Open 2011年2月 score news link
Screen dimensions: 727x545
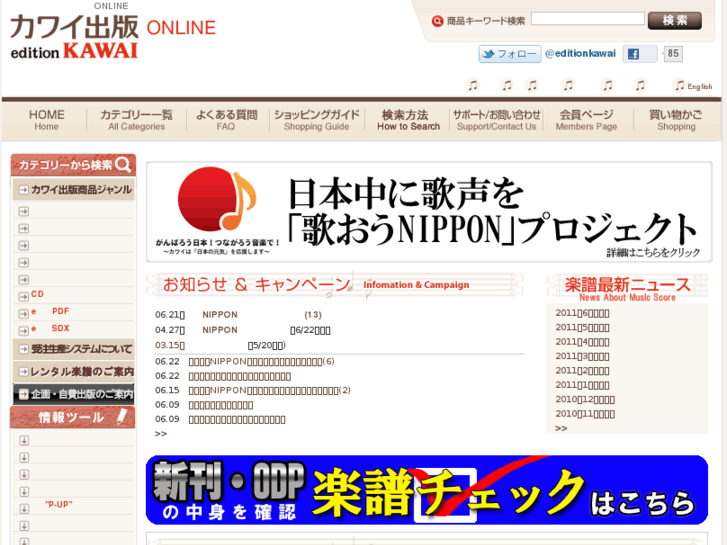(x=582, y=371)
